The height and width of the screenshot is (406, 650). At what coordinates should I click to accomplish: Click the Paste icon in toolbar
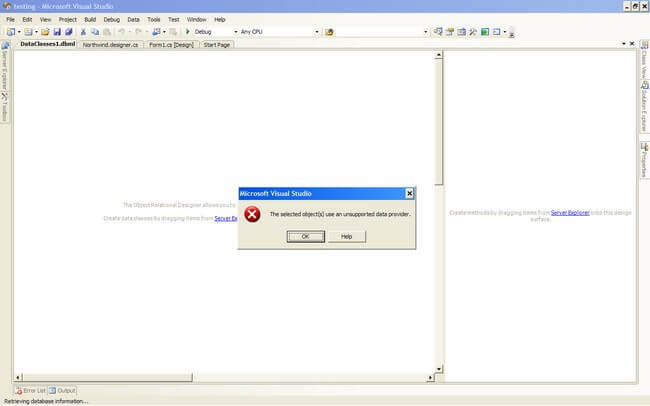point(107,32)
